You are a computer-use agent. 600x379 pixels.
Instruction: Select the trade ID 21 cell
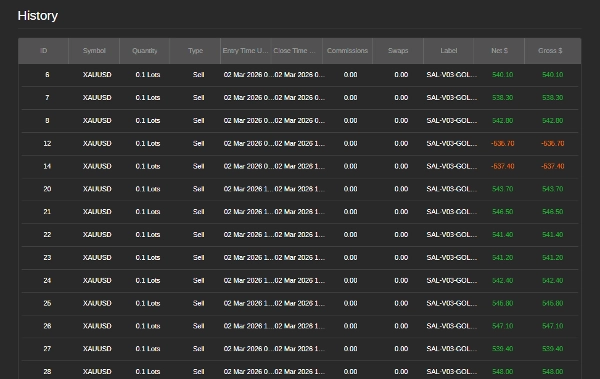point(47,212)
